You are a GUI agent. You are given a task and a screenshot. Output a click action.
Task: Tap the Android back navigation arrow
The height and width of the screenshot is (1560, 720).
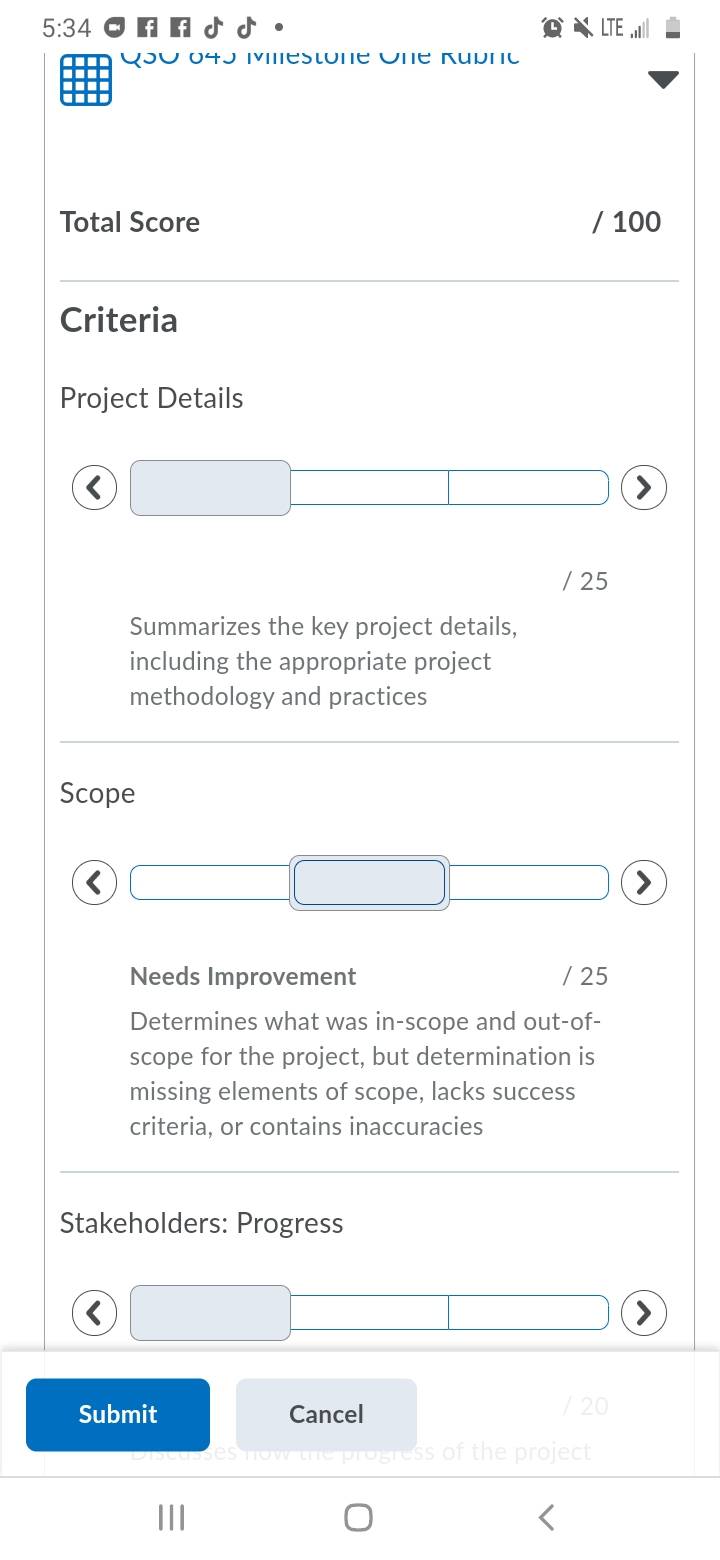click(546, 1518)
